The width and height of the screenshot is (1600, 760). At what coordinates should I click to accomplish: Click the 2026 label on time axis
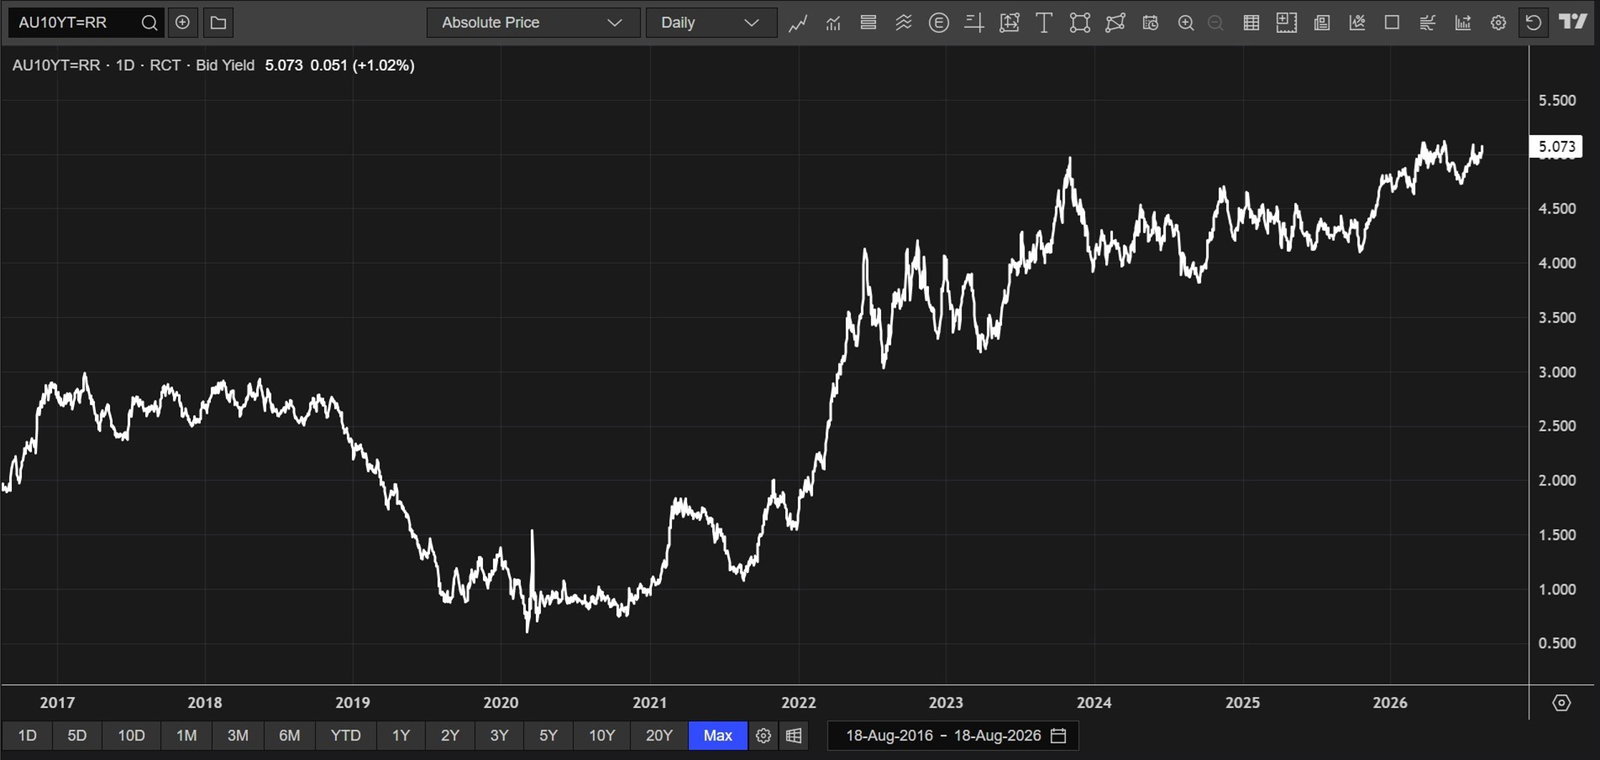(1390, 703)
